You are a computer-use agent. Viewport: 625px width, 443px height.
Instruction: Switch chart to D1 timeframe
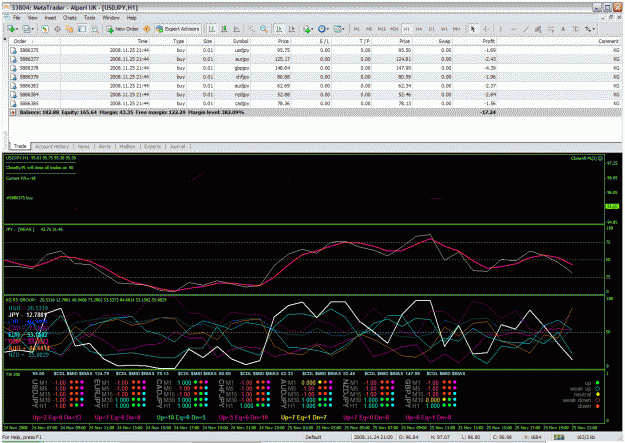tap(432, 29)
